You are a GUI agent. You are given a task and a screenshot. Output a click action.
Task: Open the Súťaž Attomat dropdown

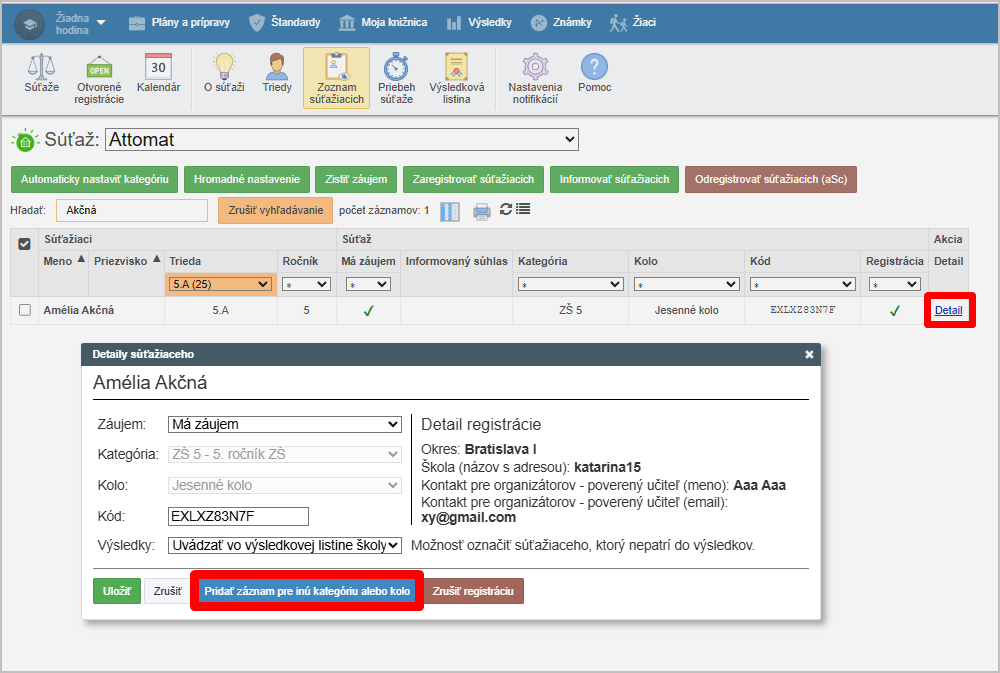click(341, 140)
